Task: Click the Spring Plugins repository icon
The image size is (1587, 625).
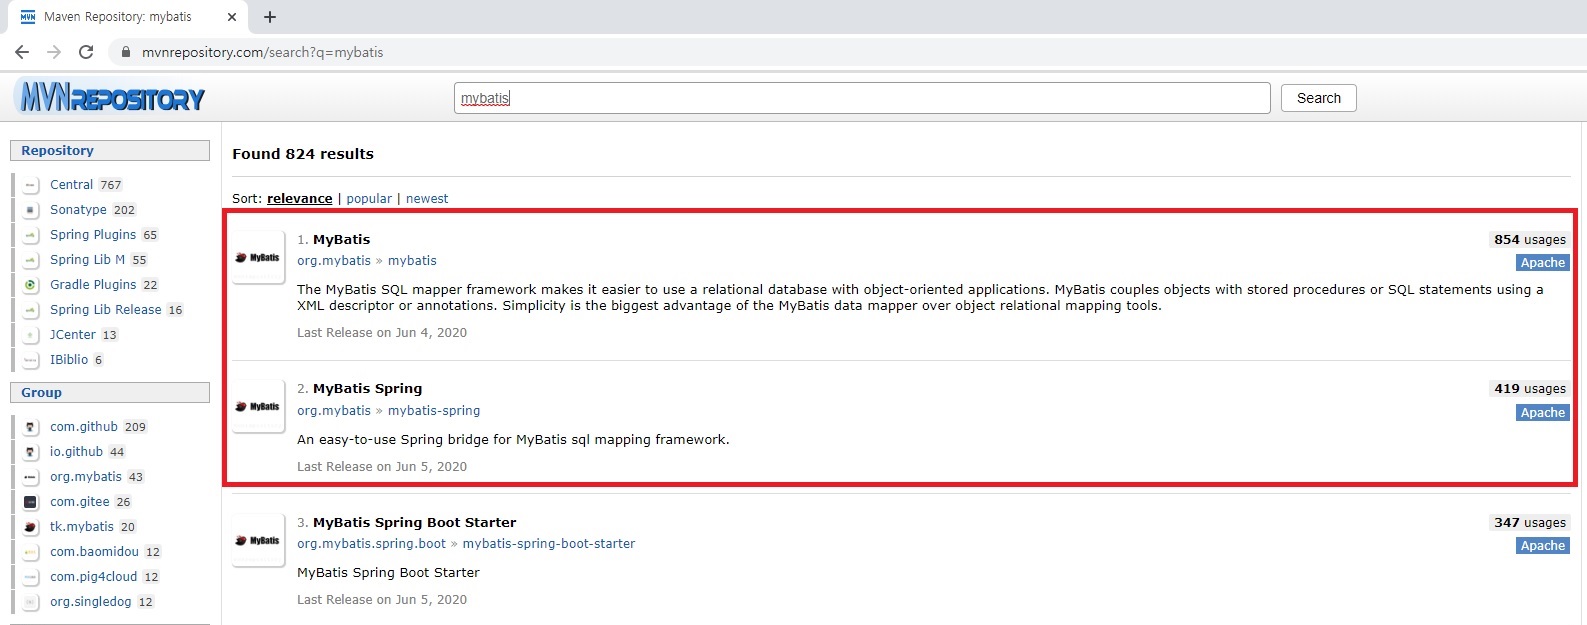Action: [31, 235]
